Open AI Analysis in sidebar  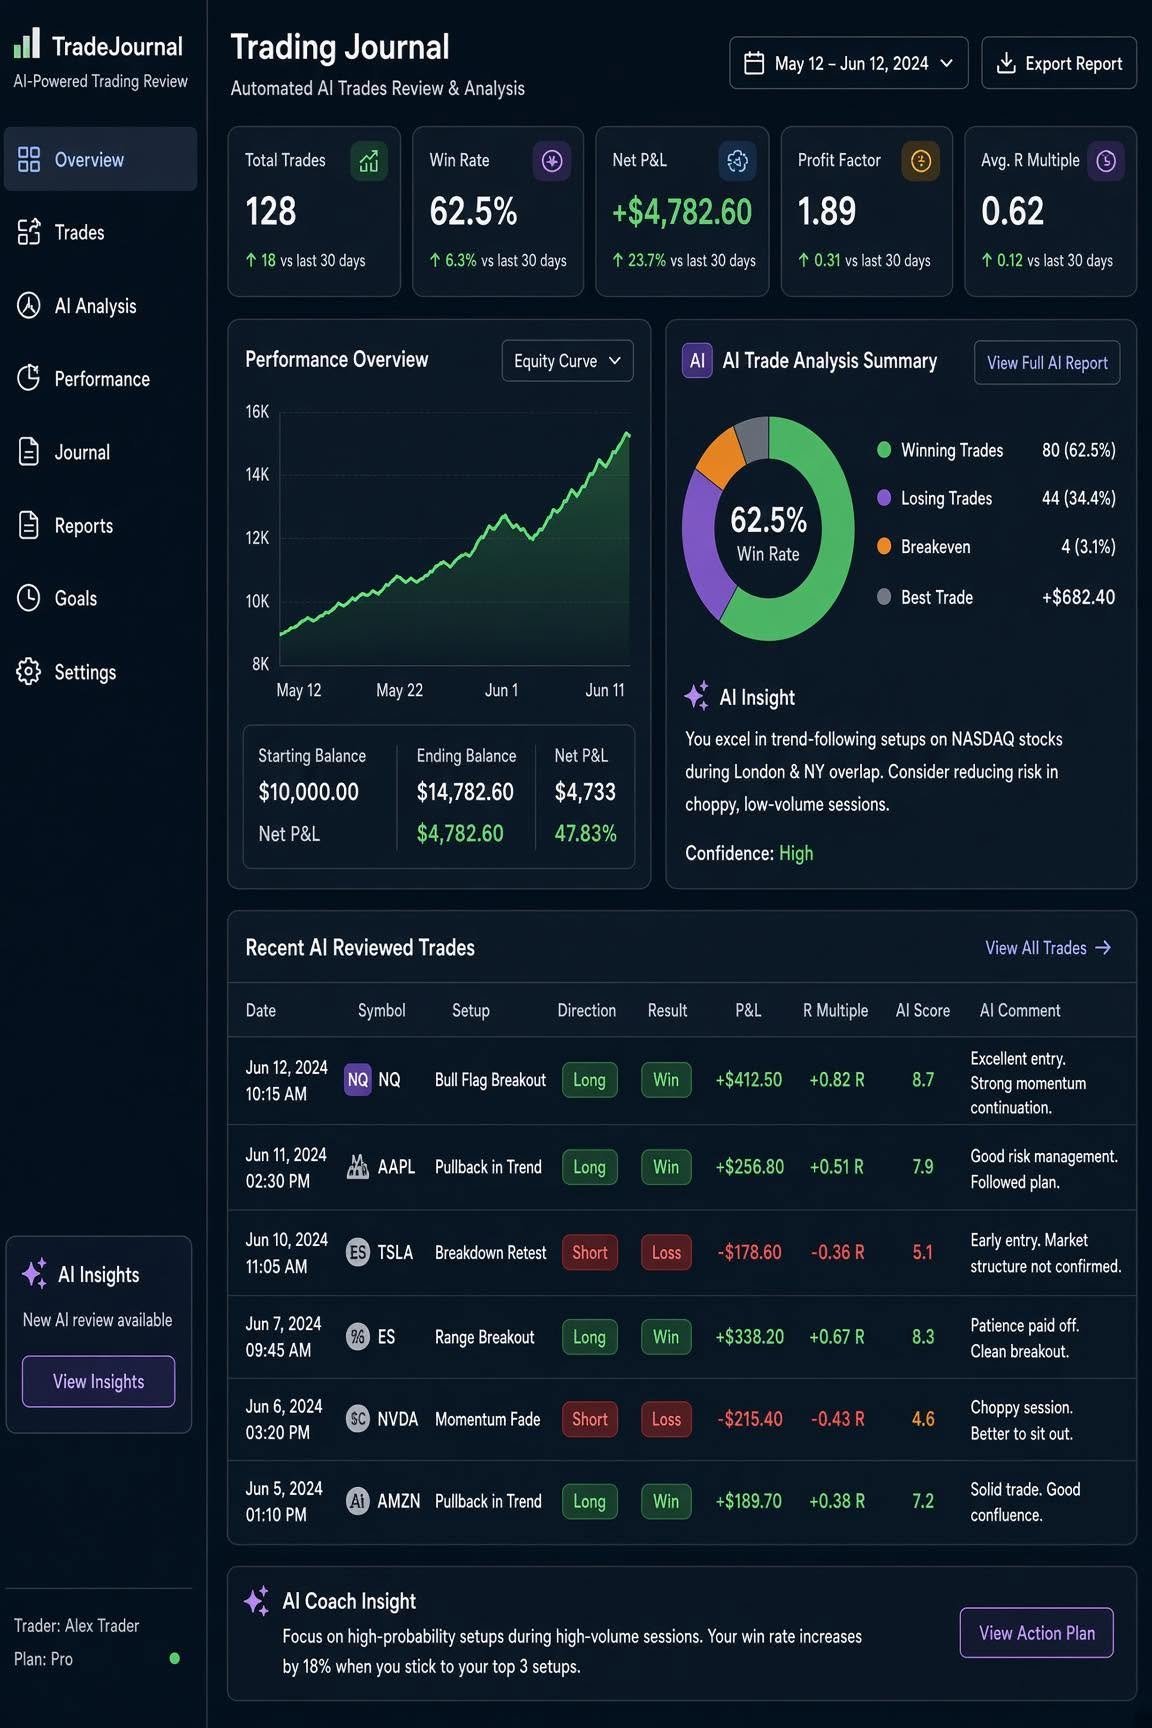tap(100, 306)
